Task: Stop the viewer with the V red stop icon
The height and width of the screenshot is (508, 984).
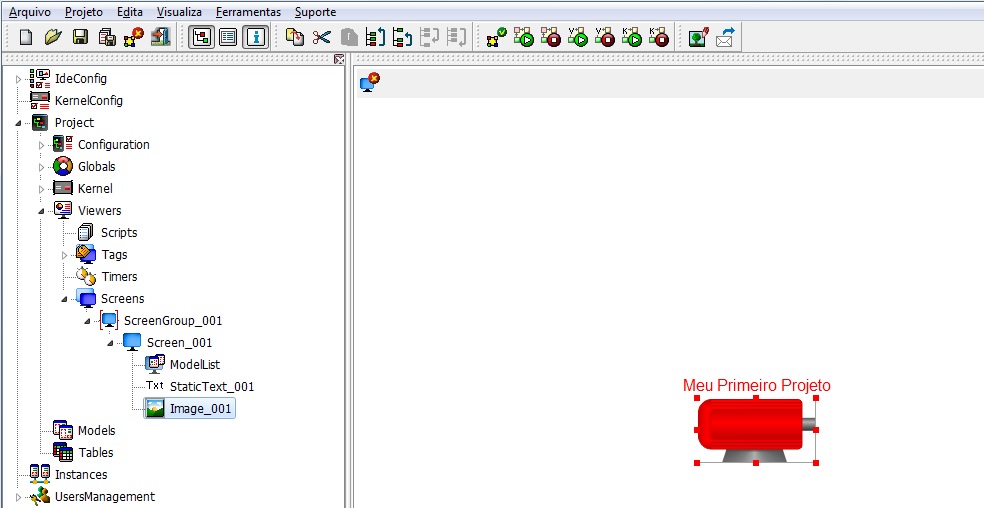Action: pos(605,37)
